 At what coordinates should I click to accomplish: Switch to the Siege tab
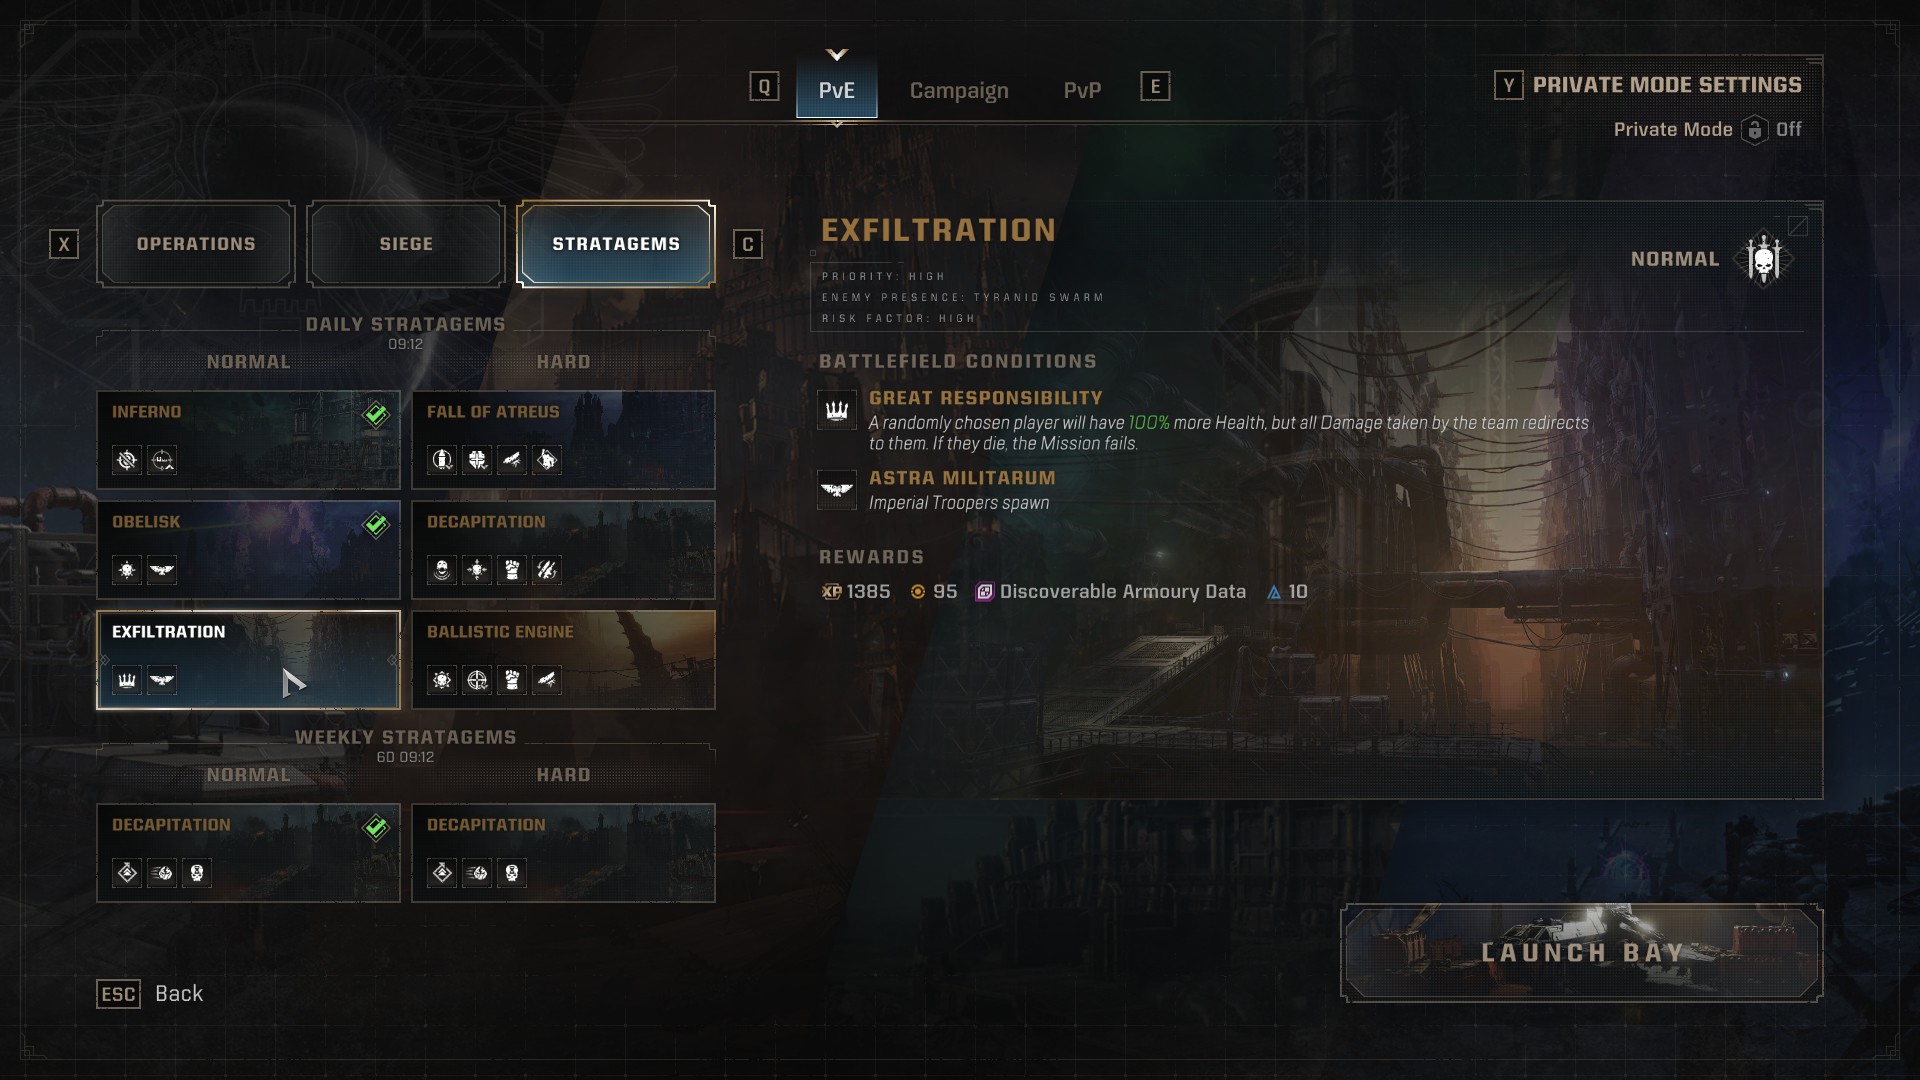coord(406,244)
